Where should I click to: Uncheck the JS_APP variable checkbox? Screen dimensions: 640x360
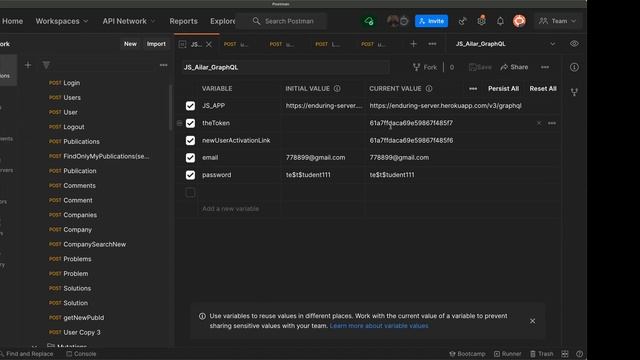pyautogui.click(x=190, y=106)
